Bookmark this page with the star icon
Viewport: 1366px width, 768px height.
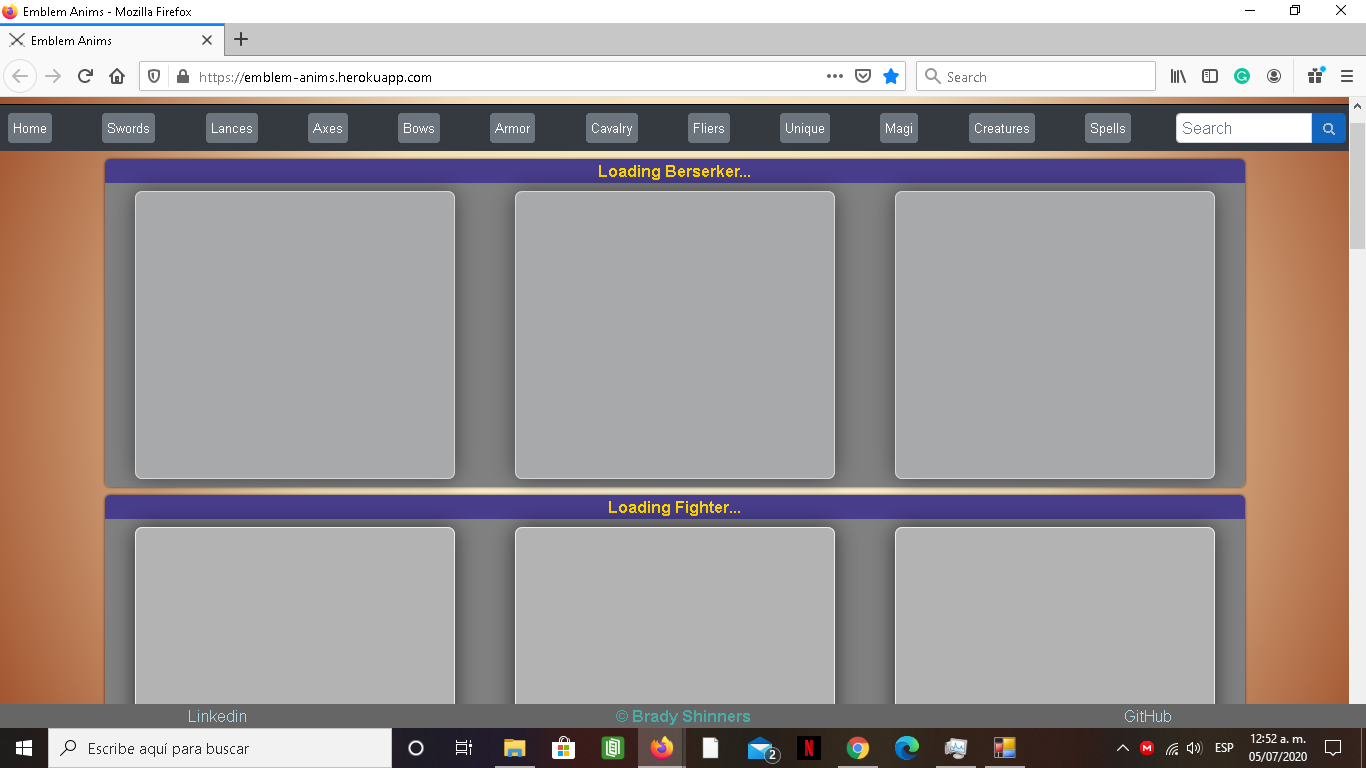tap(891, 77)
